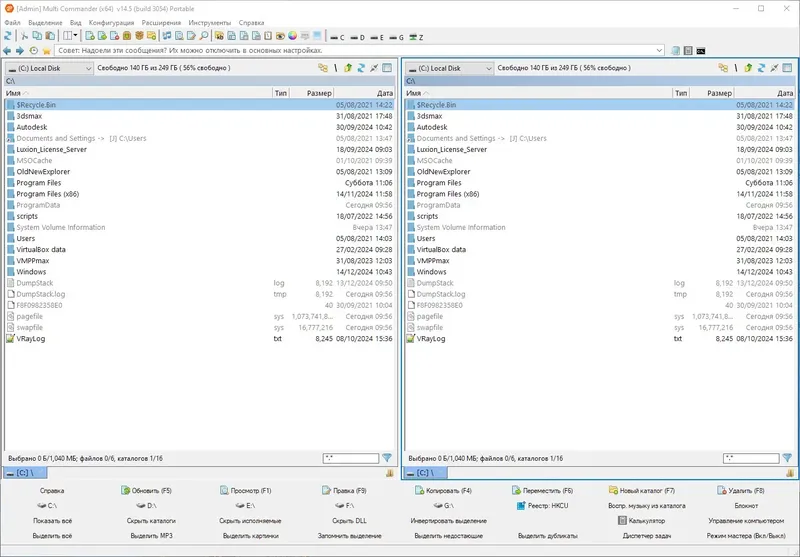Screen dimensions: 800x557
Task: Sort right panel by Тип column
Action: click(x=681, y=93)
